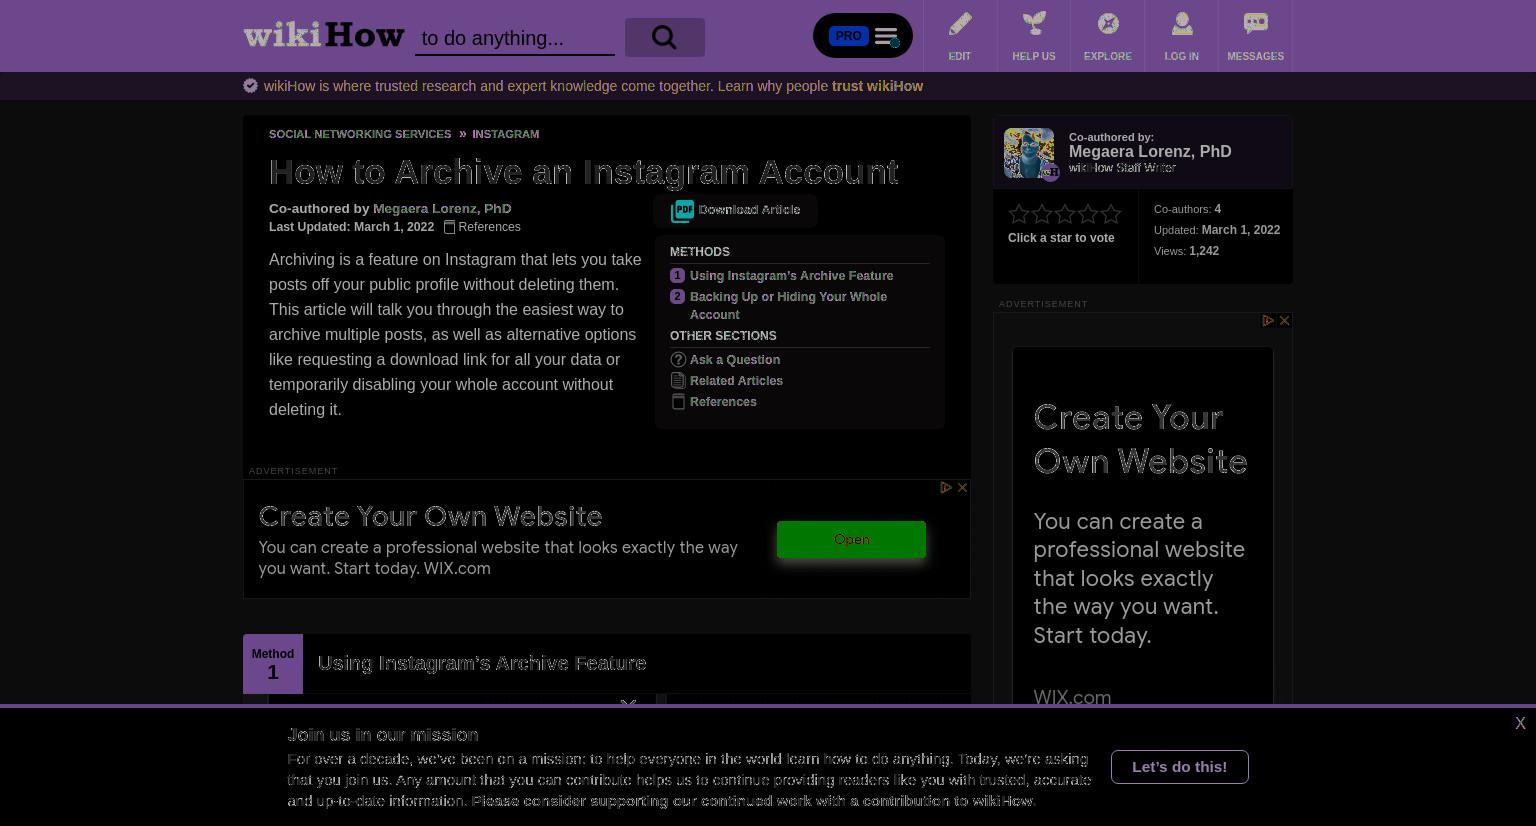
Task: Go to Ask a Question section
Action: [x=735, y=360]
